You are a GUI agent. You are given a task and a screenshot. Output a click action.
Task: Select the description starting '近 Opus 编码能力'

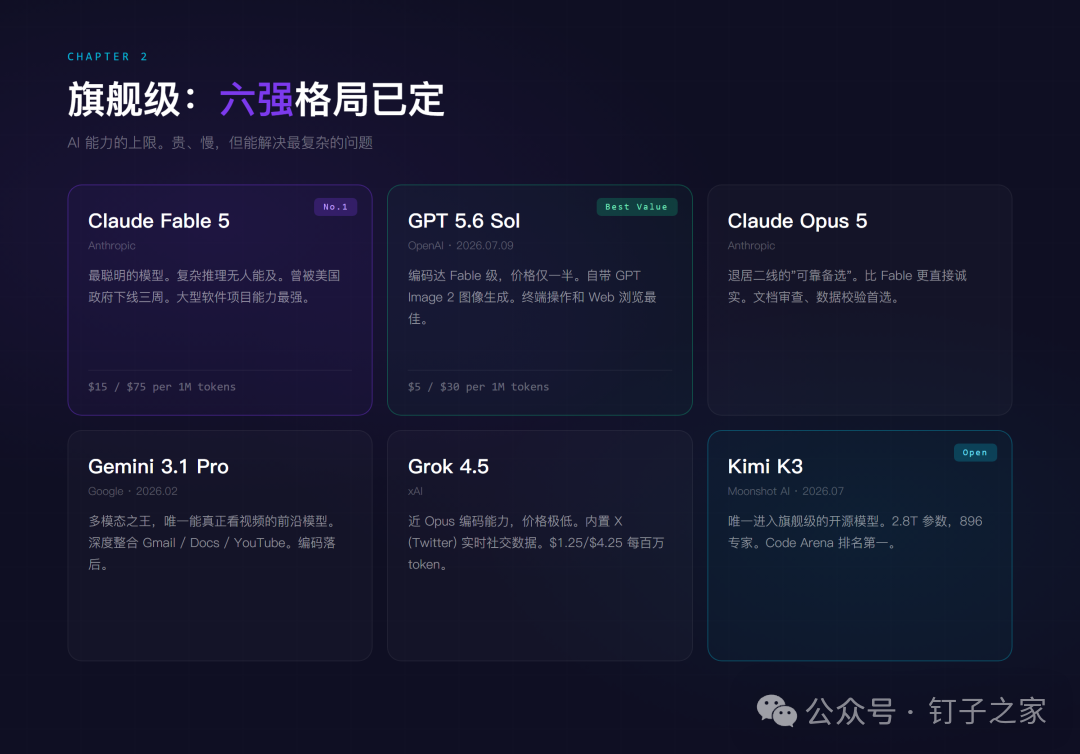536,543
